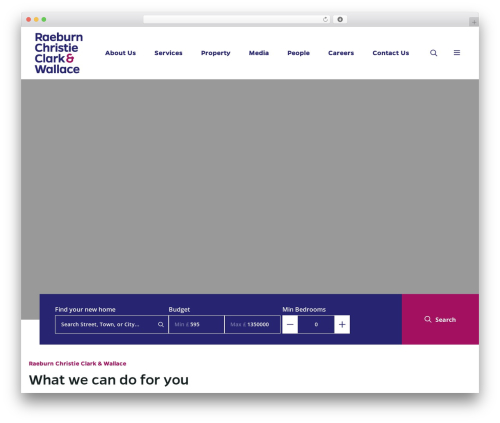Open the hamburger menu icon
500x423 pixels.
click(457, 53)
